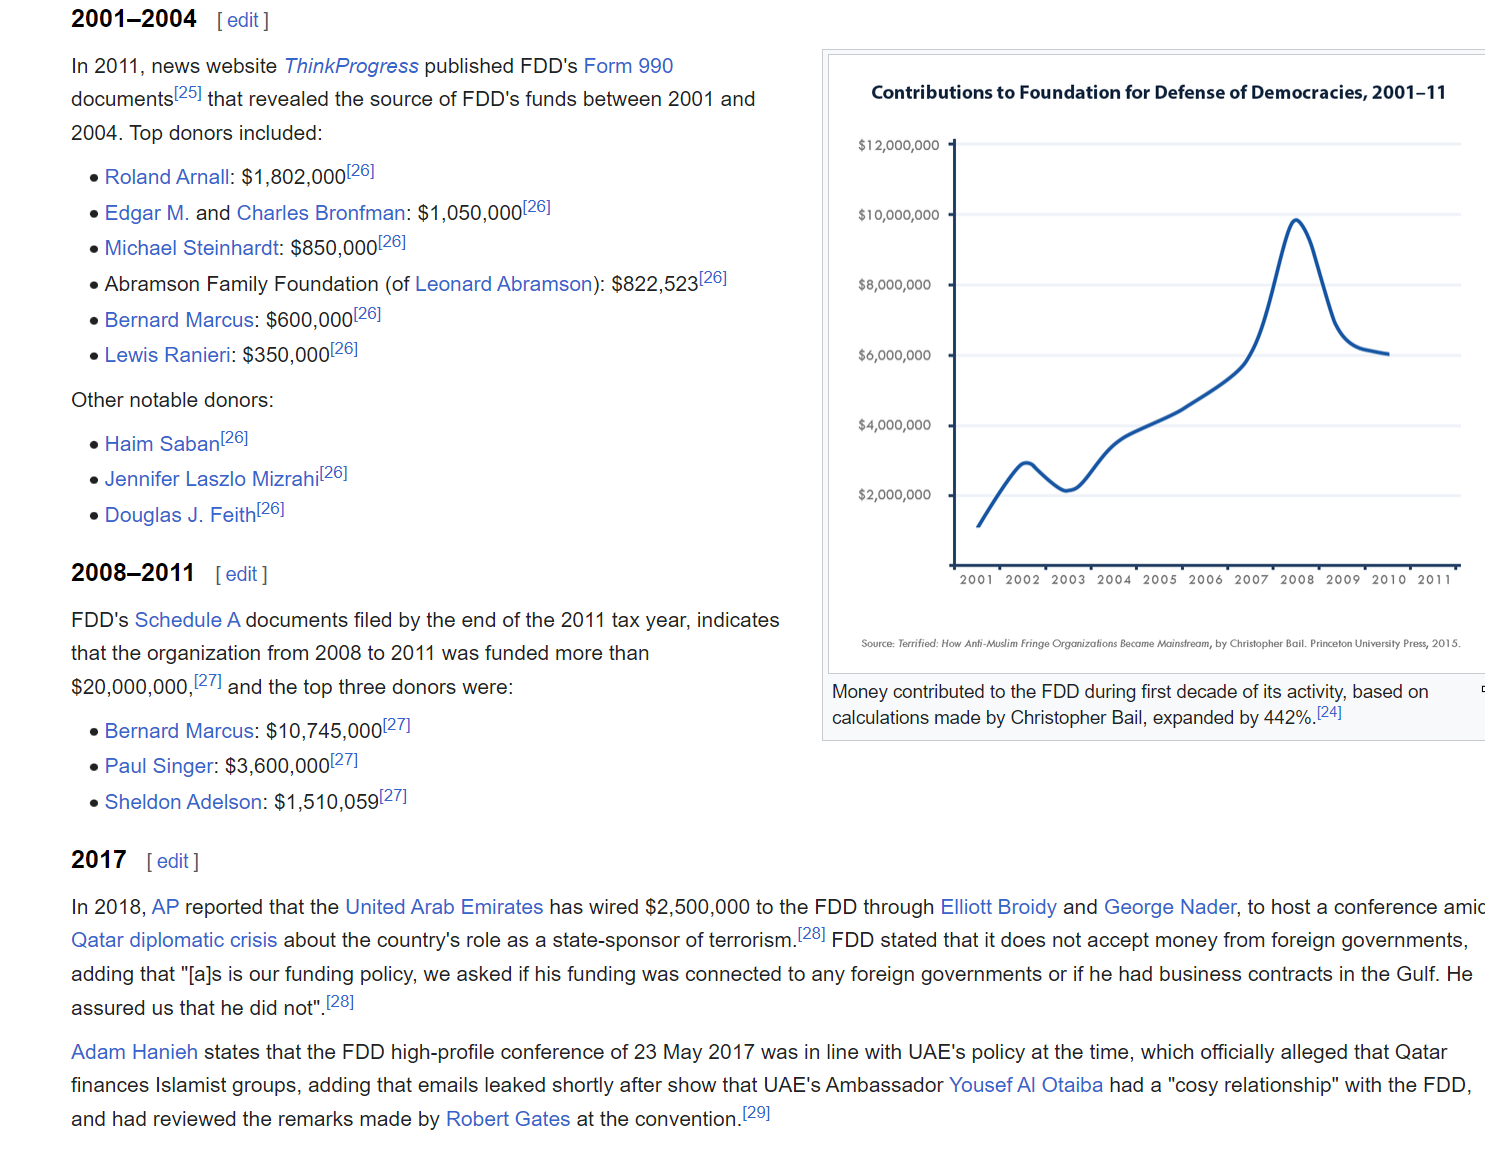Edit the 2001–2004 section
Screen dimensions: 1485x1153
[243, 20]
